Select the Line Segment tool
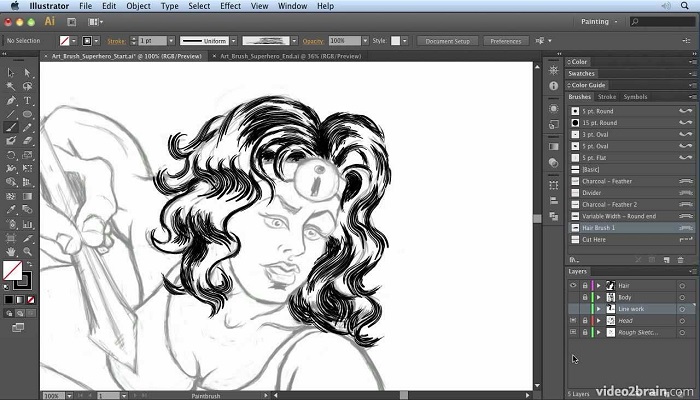 click(11, 114)
